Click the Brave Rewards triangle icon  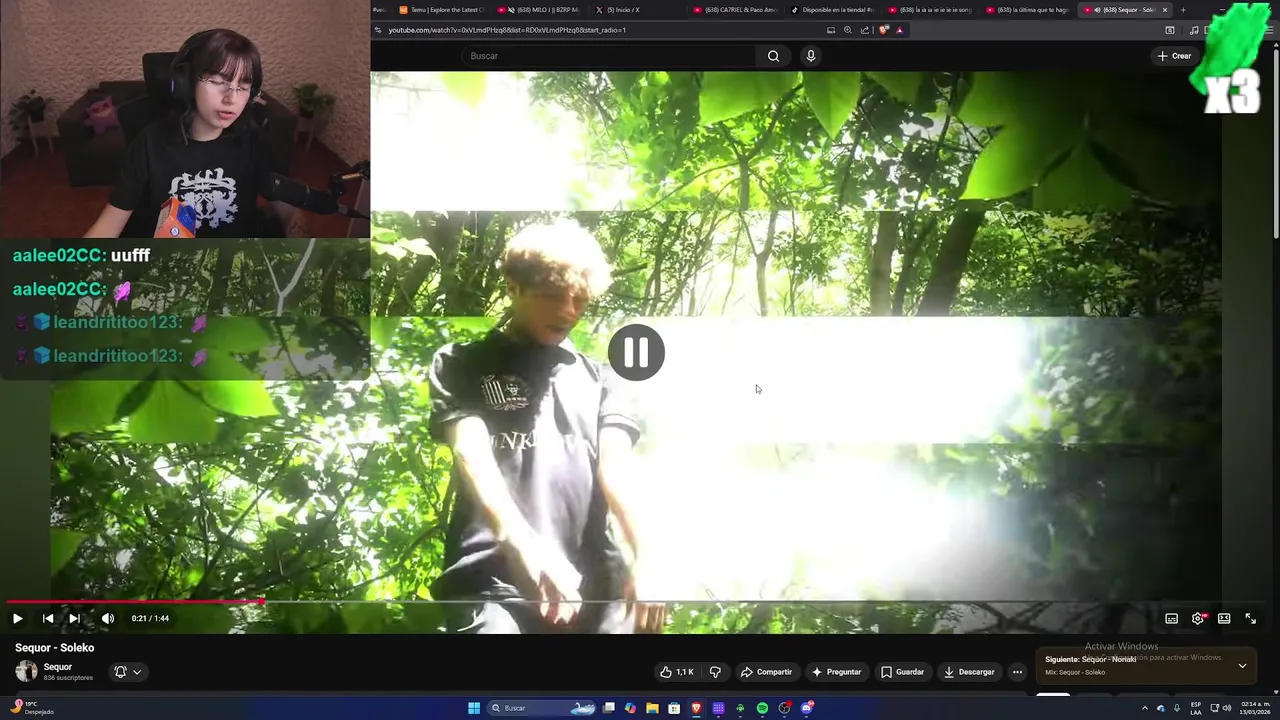899,30
